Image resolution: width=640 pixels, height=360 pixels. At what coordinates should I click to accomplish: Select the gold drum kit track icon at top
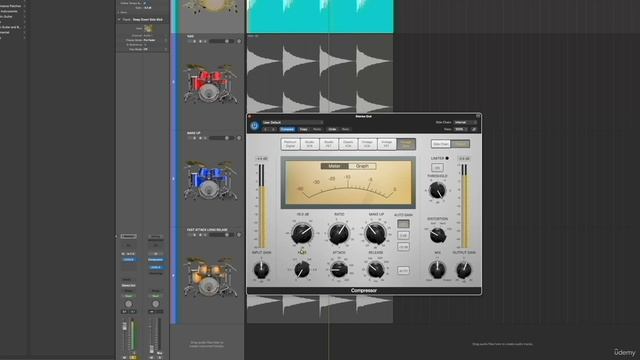pyautogui.click(x=210, y=7)
